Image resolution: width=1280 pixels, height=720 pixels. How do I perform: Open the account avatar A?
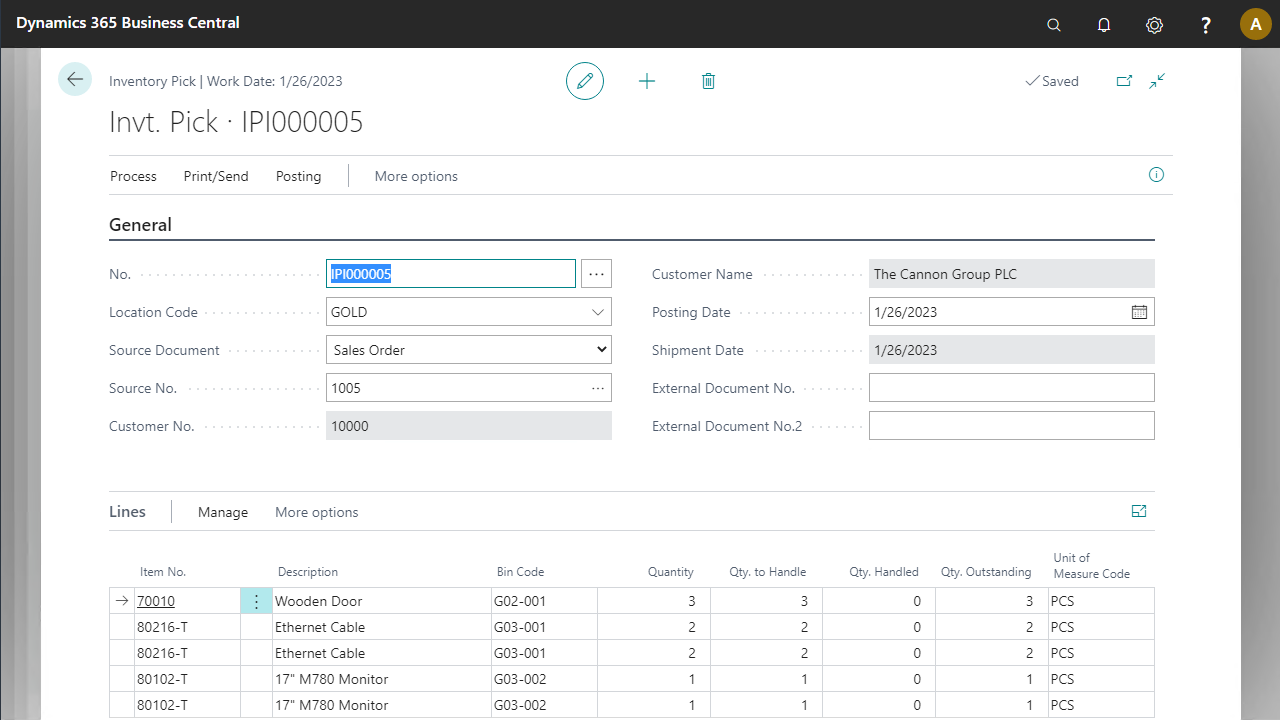[x=1255, y=24]
